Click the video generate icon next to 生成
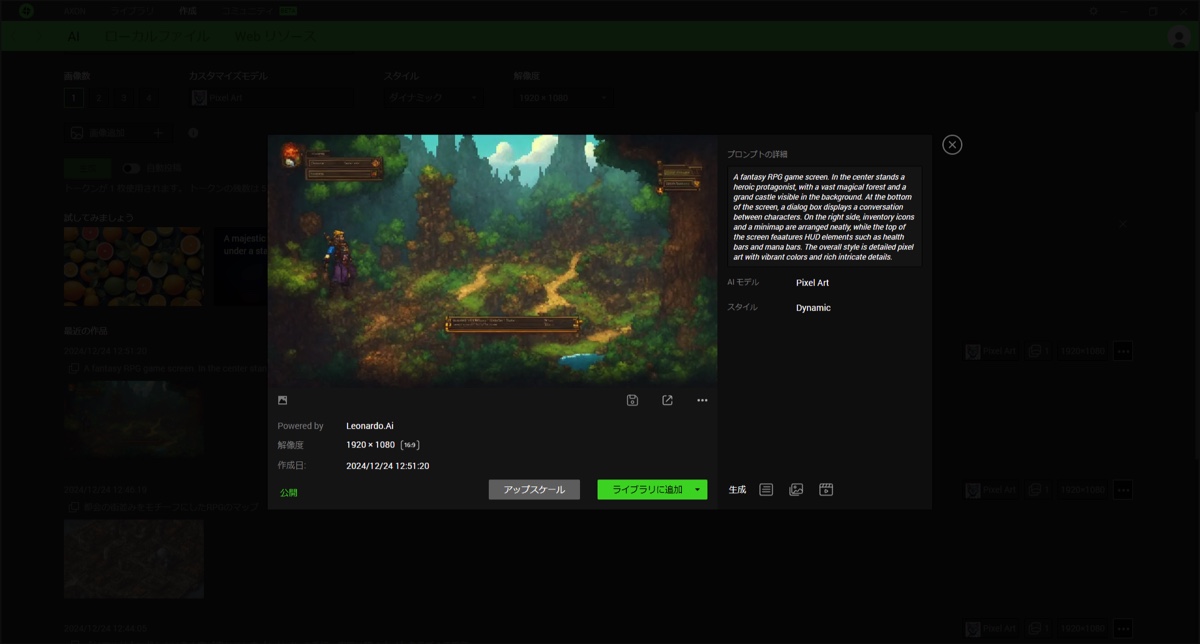Image resolution: width=1200 pixels, height=644 pixels. coord(826,490)
